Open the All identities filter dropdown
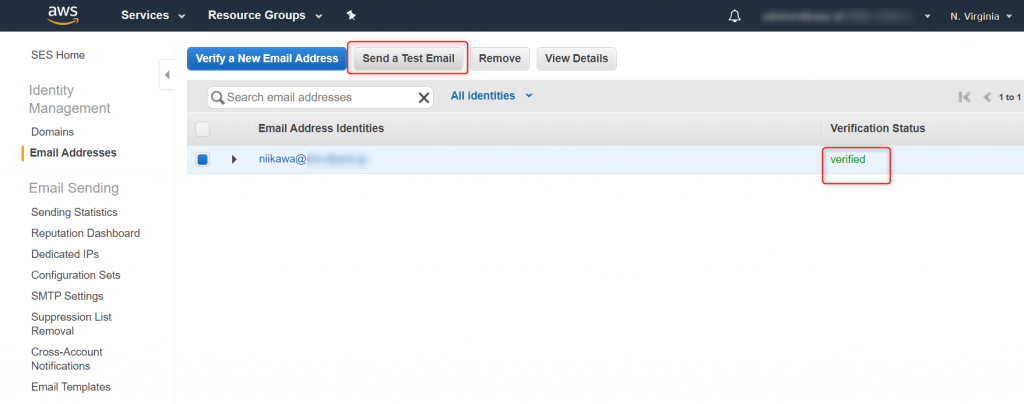This screenshot has height=404, width=1024. click(x=491, y=96)
